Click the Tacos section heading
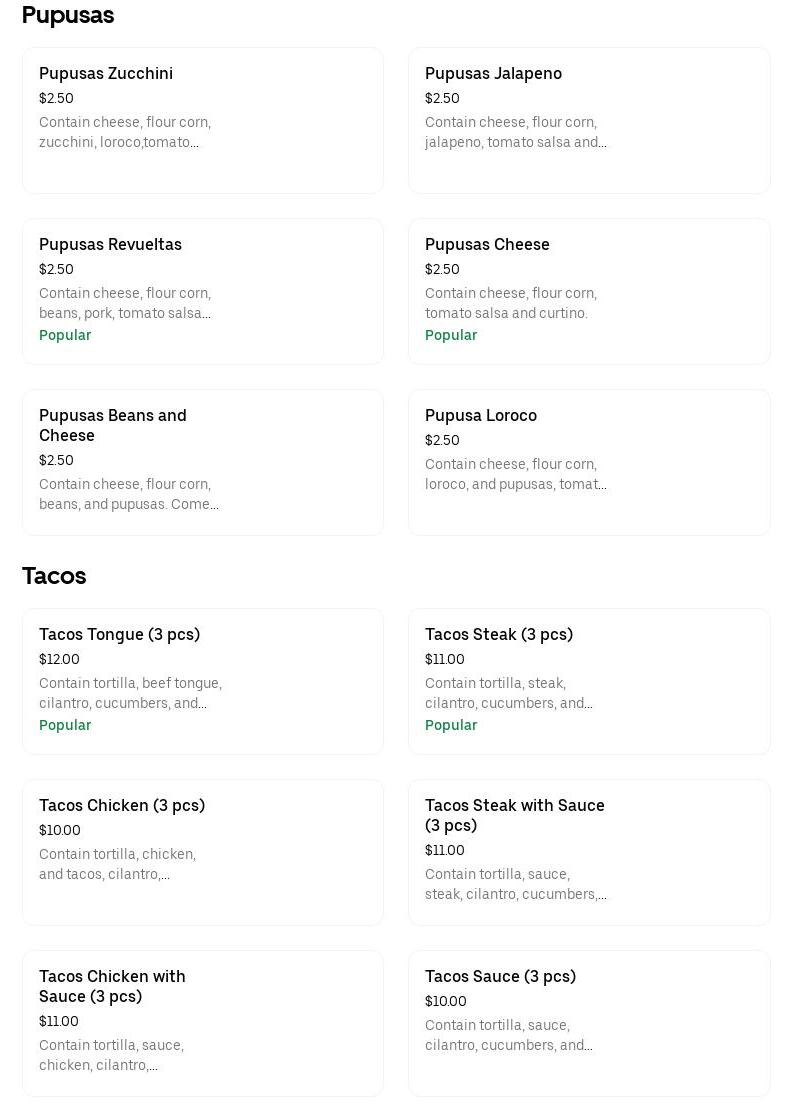This screenshot has width=804, height=1113. tap(54, 575)
